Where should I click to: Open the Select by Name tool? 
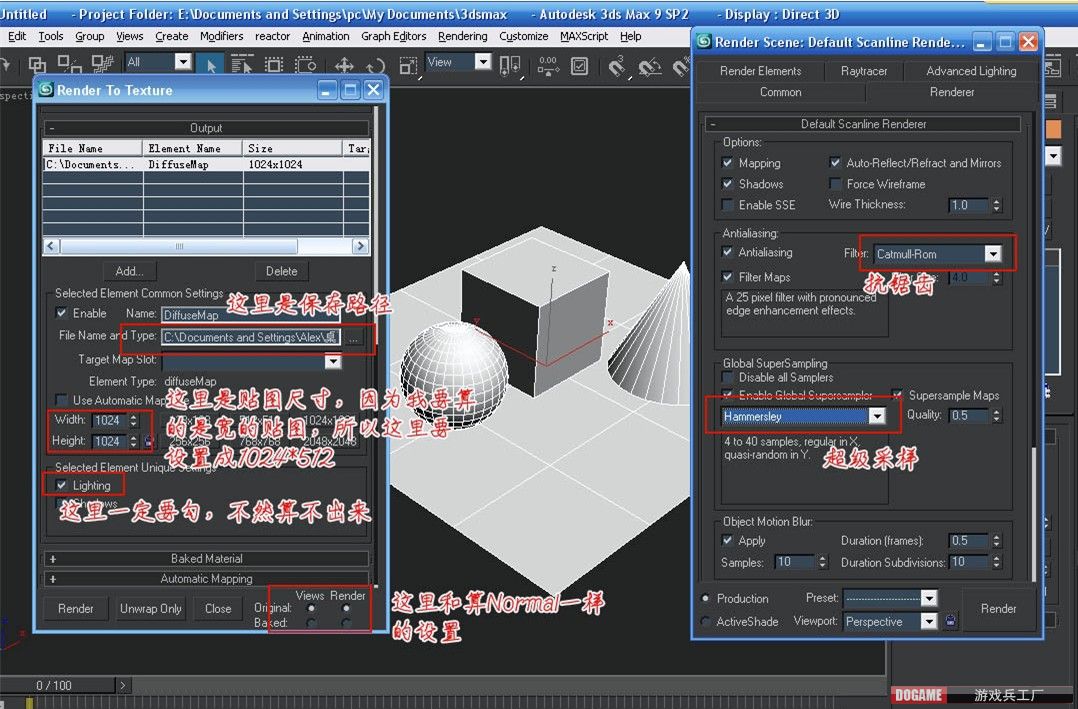tap(241, 65)
